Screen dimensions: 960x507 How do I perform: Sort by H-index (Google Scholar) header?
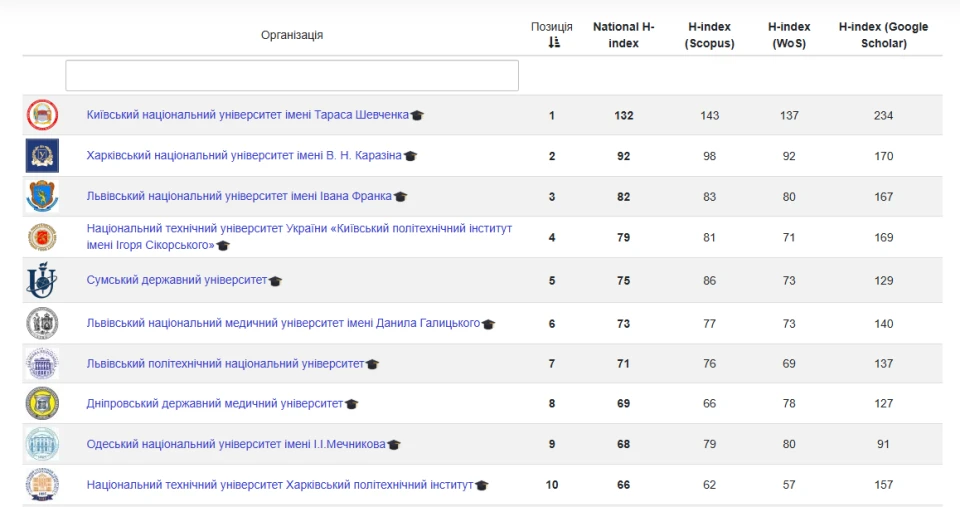(x=883, y=35)
